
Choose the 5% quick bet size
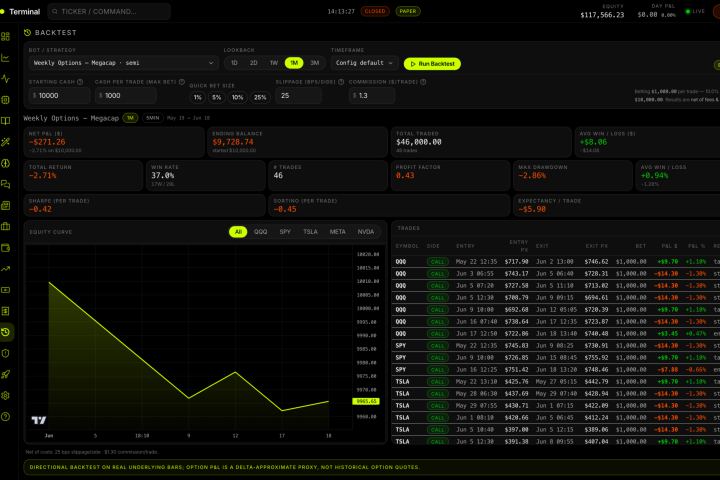pos(216,97)
